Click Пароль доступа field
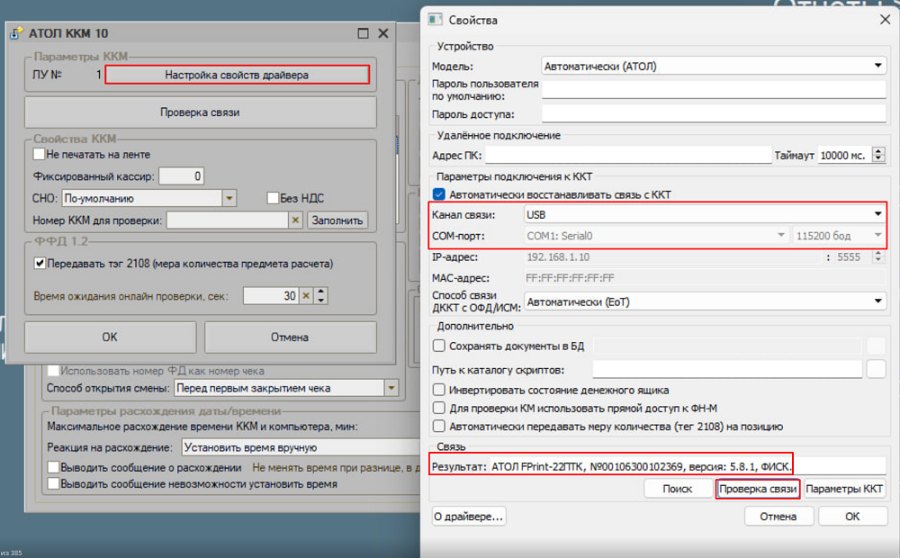This screenshot has width=900, height=558. tap(713, 114)
